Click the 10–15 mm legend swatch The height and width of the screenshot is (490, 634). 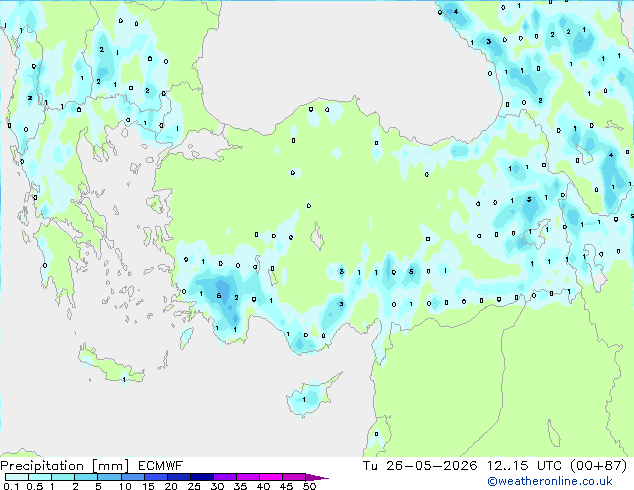pos(133,477)
